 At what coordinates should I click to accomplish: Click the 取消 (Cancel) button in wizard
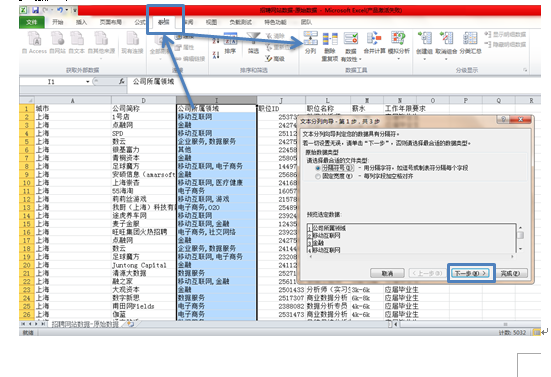[387, 273]
